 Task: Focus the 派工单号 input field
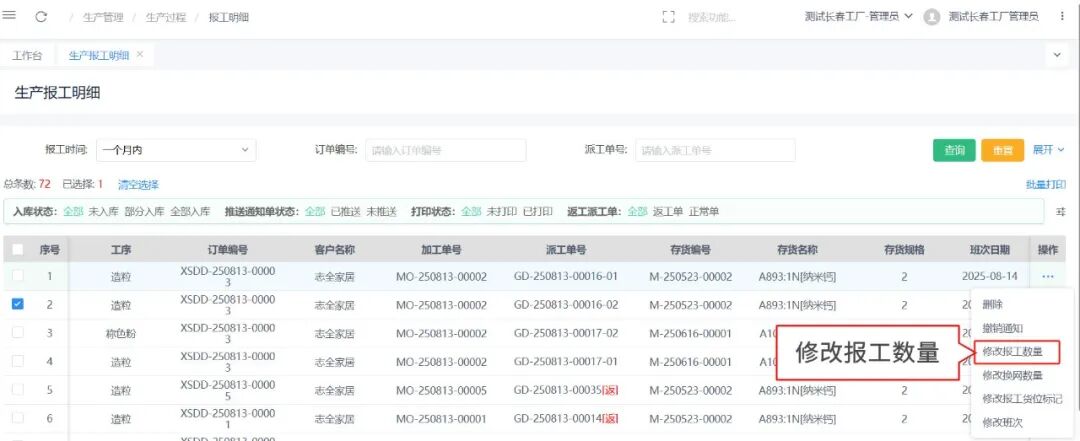pos(715,150)
